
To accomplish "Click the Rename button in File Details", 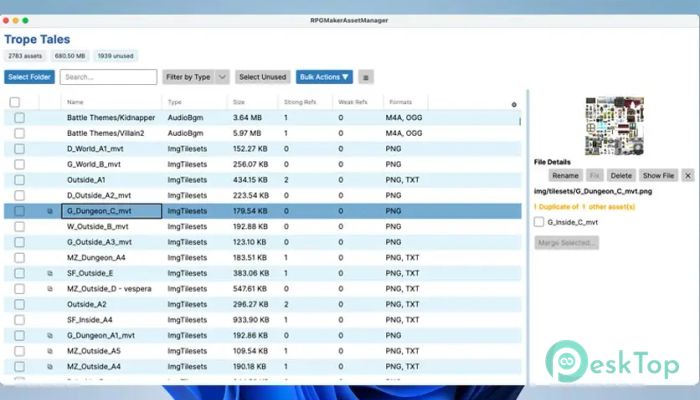I will 565,175.
